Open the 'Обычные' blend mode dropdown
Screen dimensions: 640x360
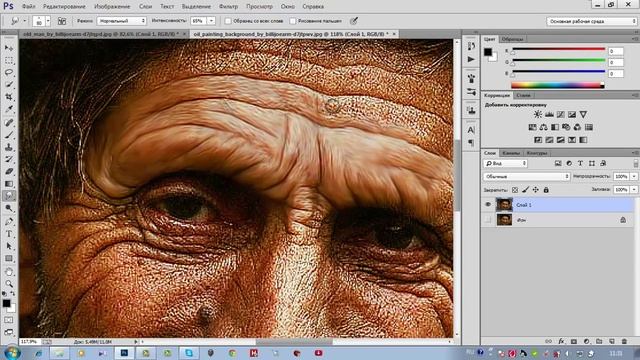[527, 176]
